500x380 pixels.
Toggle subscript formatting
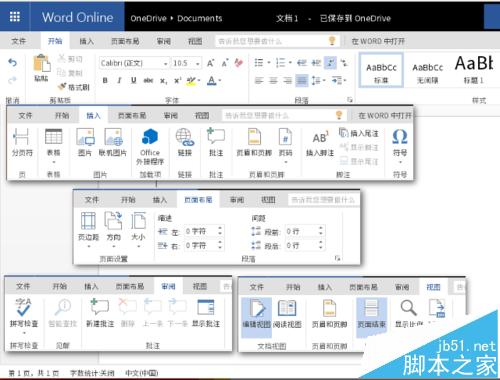[x=164, y=81]
